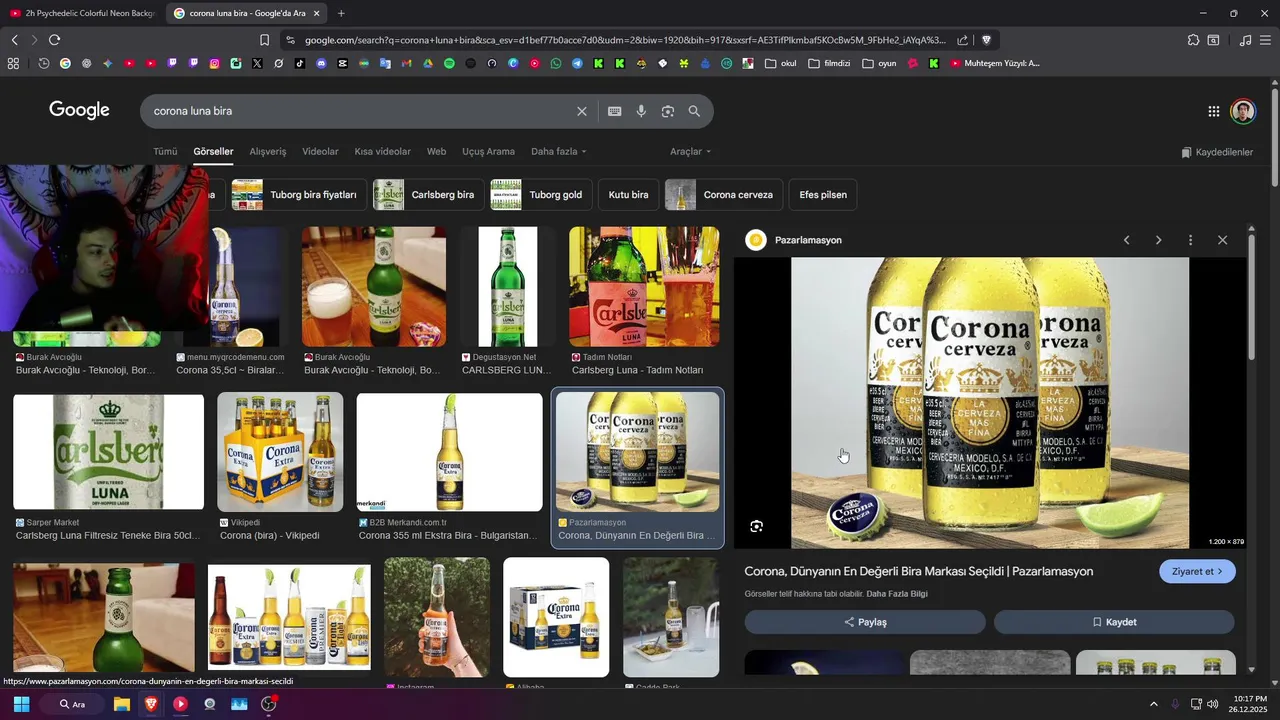Open the oyun bookmarks folder
Screen dimensions: 1280x720
point(879,63)
